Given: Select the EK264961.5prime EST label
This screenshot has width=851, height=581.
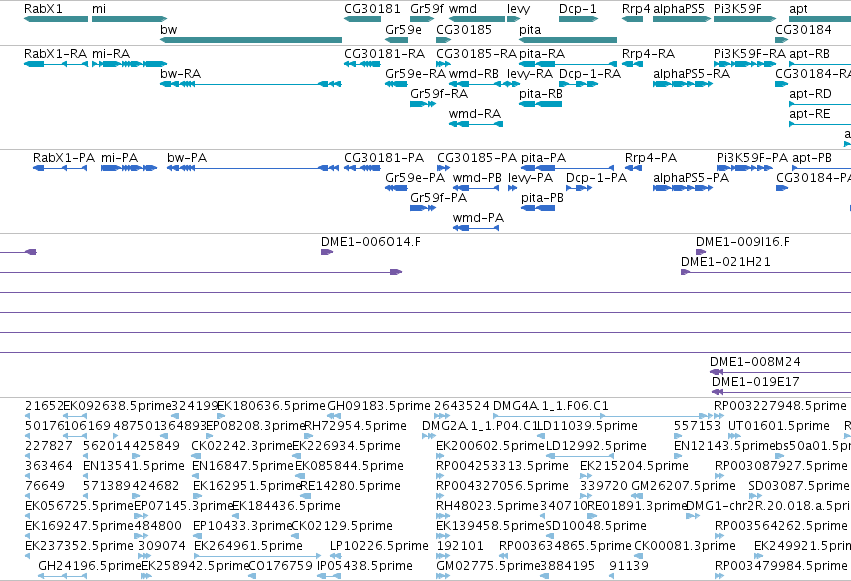Looking at the screenshot, I should (x=248, y=546).
